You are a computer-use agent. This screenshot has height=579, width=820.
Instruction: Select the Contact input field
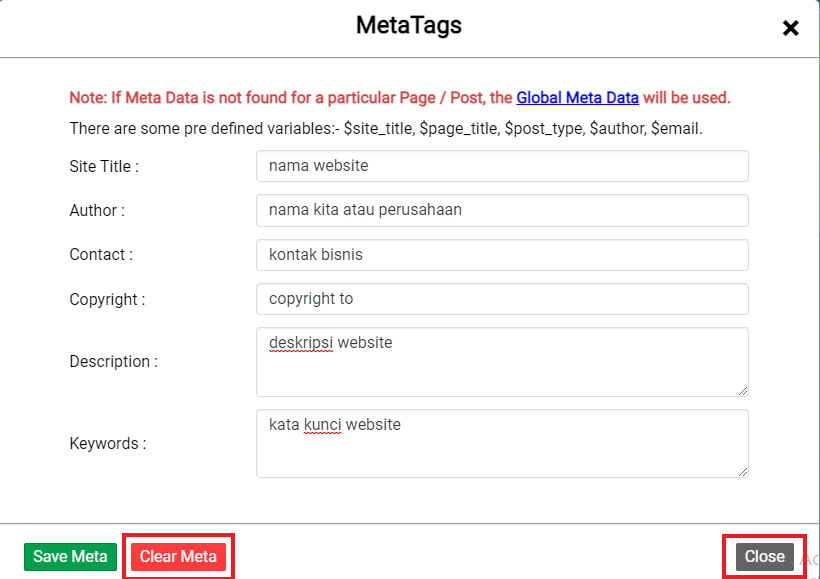(500, 255)
